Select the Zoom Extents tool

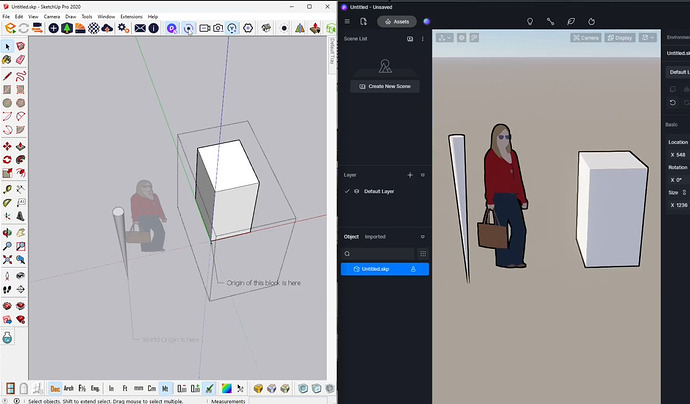tap(7, 260)
